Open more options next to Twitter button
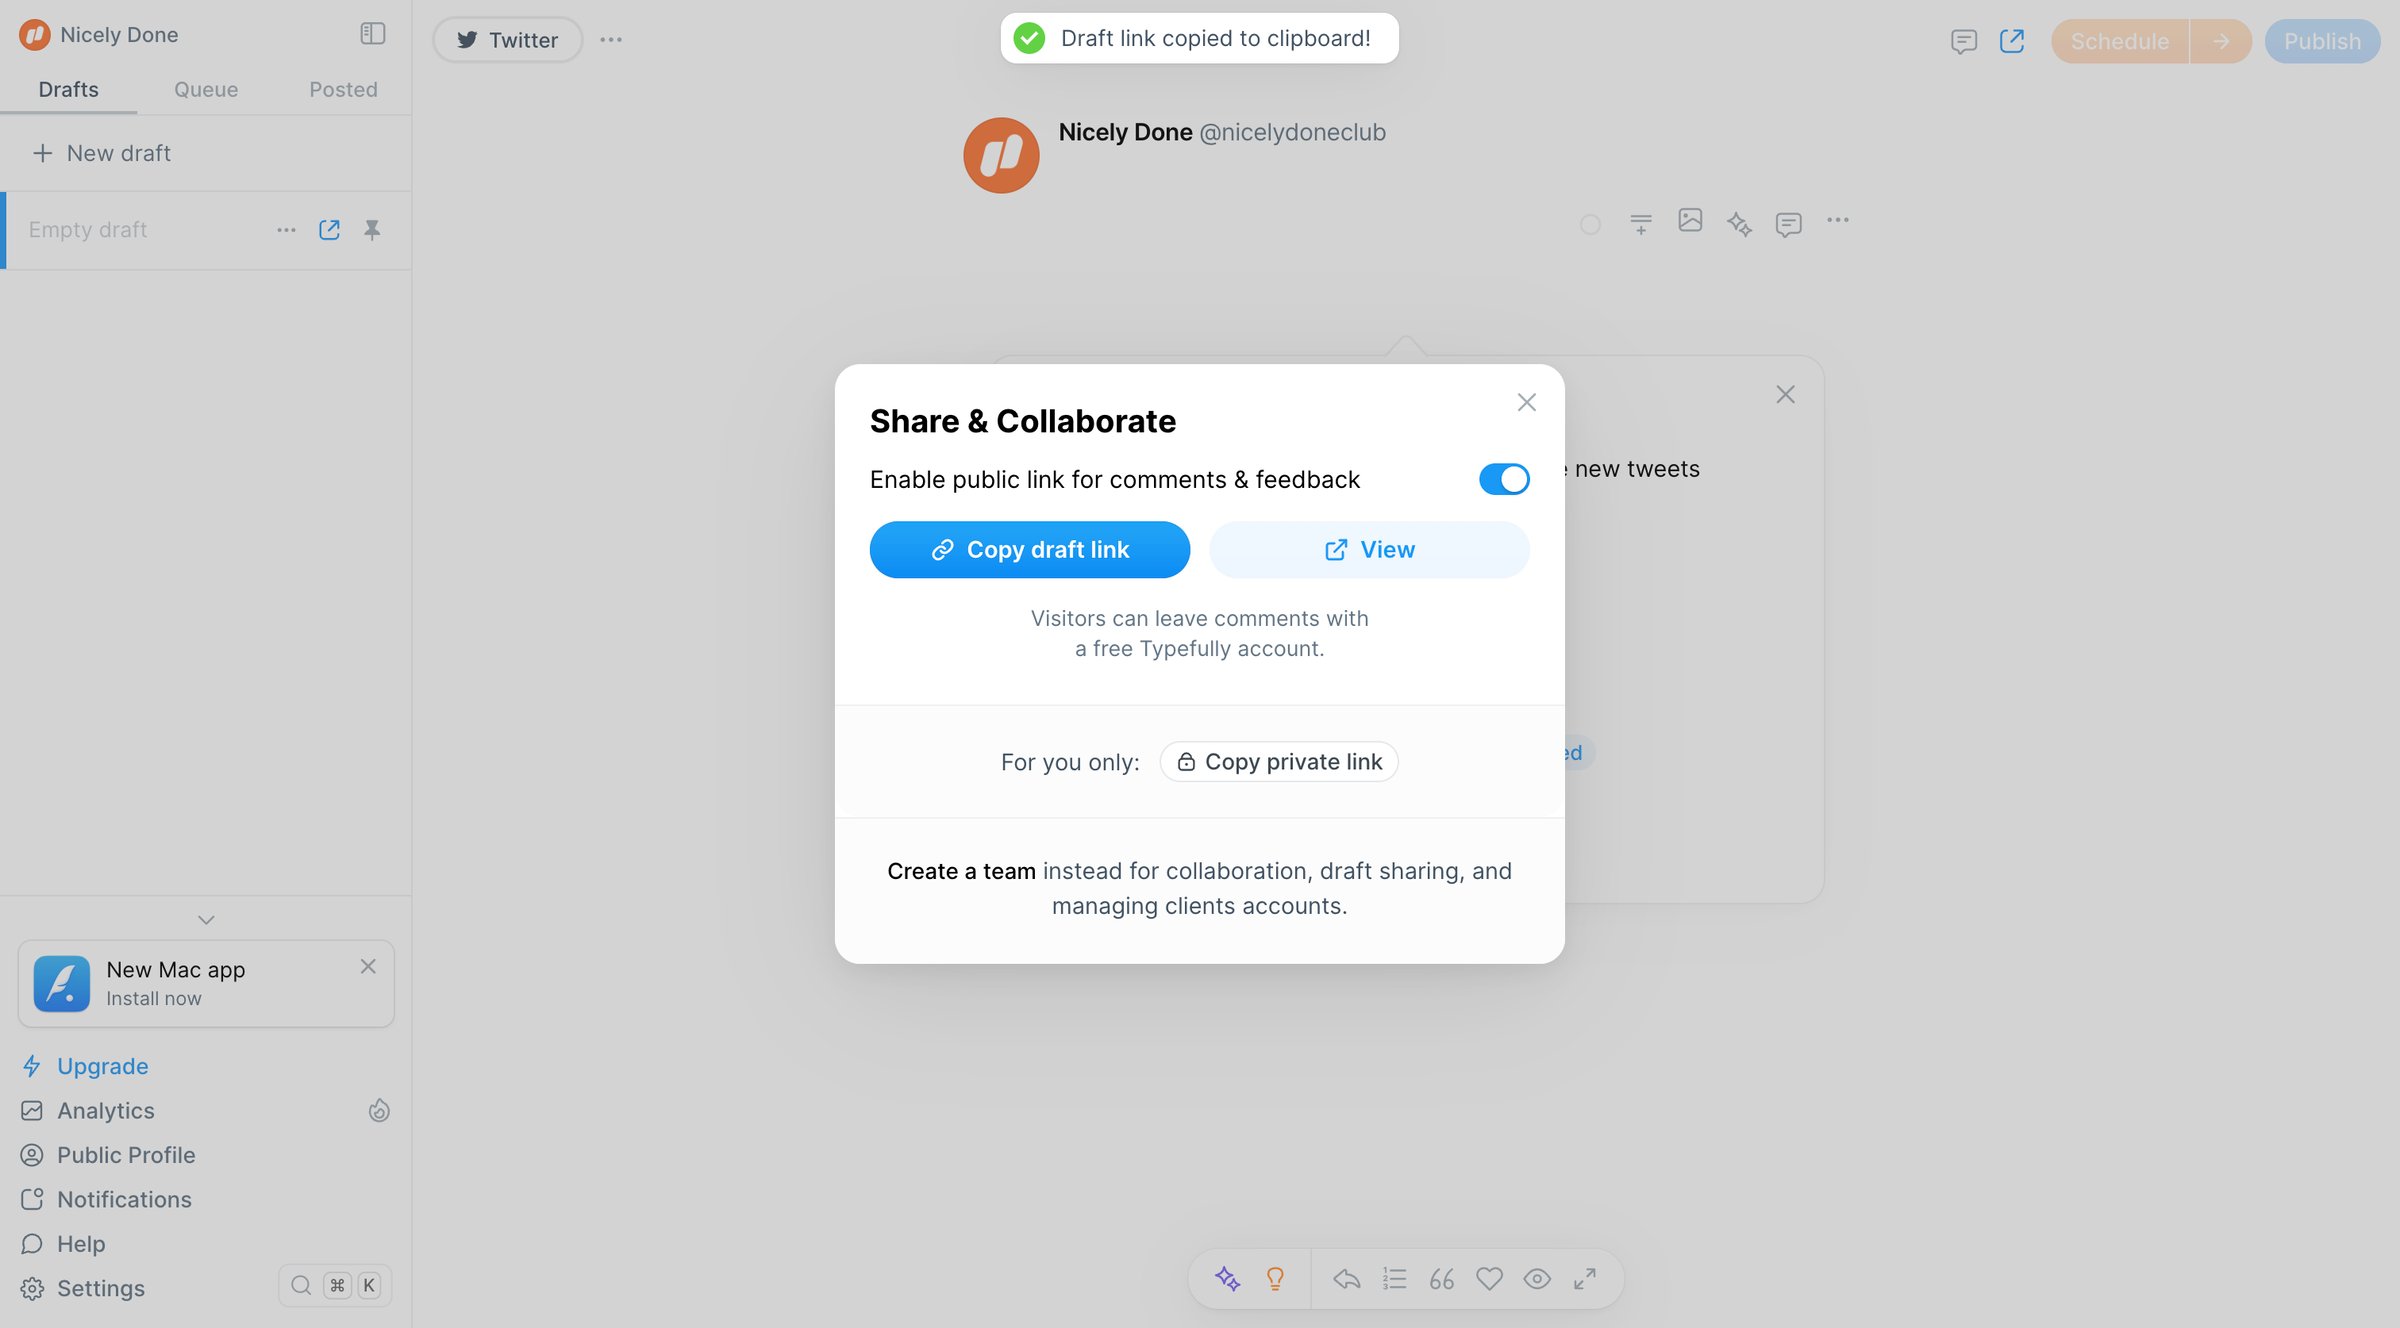The image size is (2400, 1328). 611,40
